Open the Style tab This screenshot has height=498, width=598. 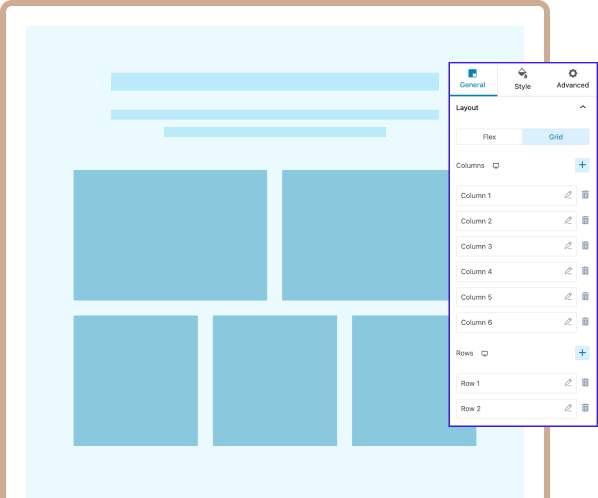(x=522, y=79)
